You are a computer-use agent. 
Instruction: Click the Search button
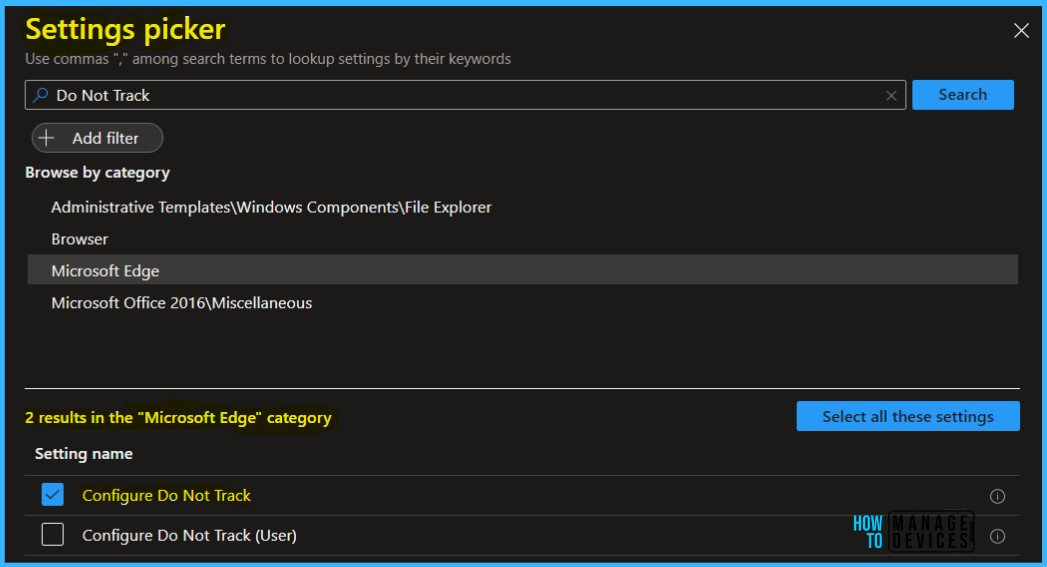click(963, 95)
